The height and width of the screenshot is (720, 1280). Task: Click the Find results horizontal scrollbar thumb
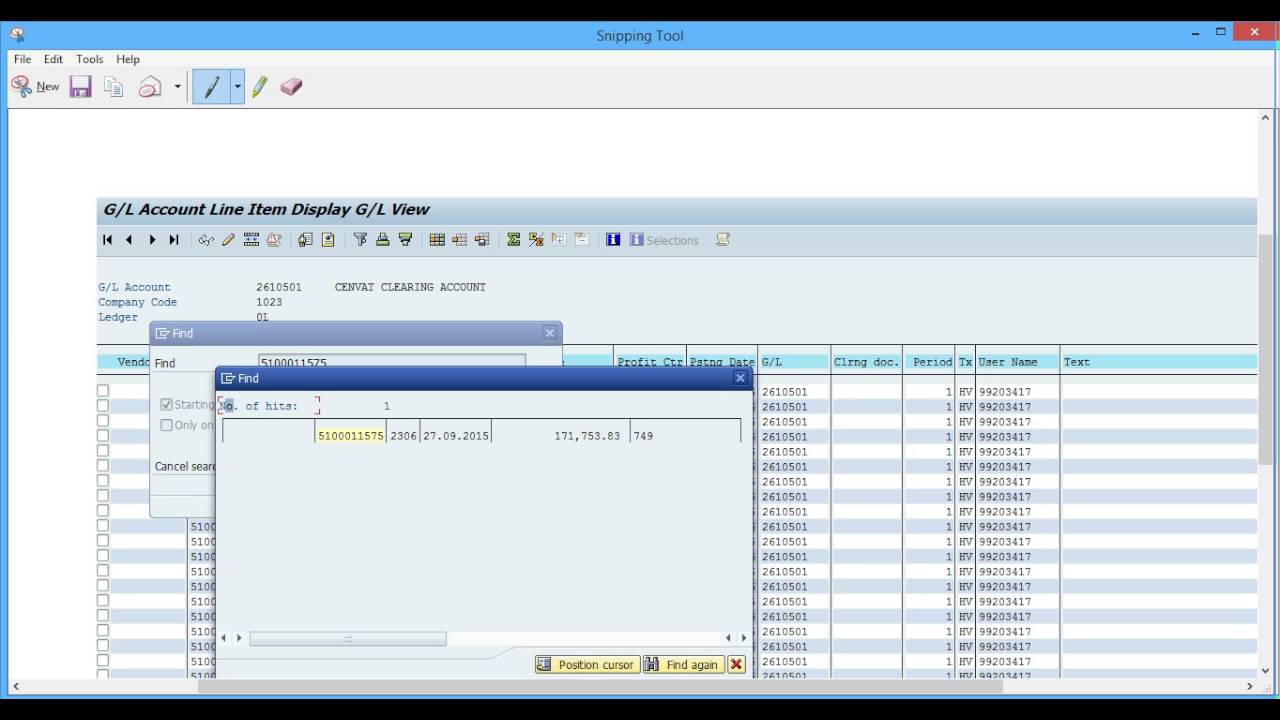click(348, 638)
